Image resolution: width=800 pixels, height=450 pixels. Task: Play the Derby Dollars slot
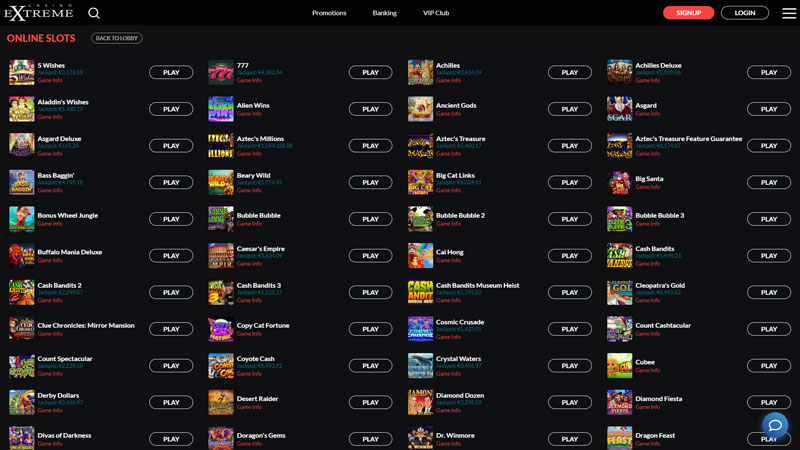click(171, 403)
